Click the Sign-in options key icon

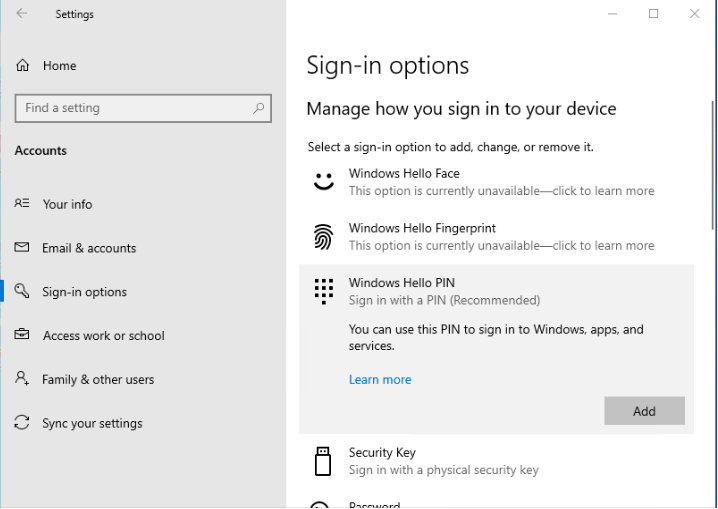click(x=22, y=291)
